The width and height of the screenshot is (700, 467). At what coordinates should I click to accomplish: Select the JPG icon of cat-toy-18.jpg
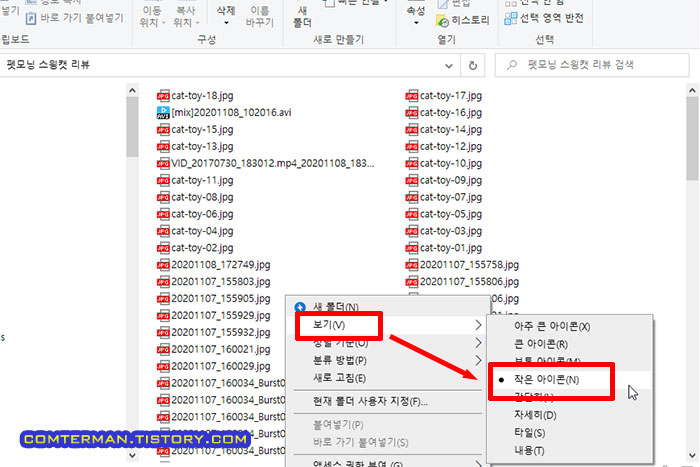click(163, 96)
